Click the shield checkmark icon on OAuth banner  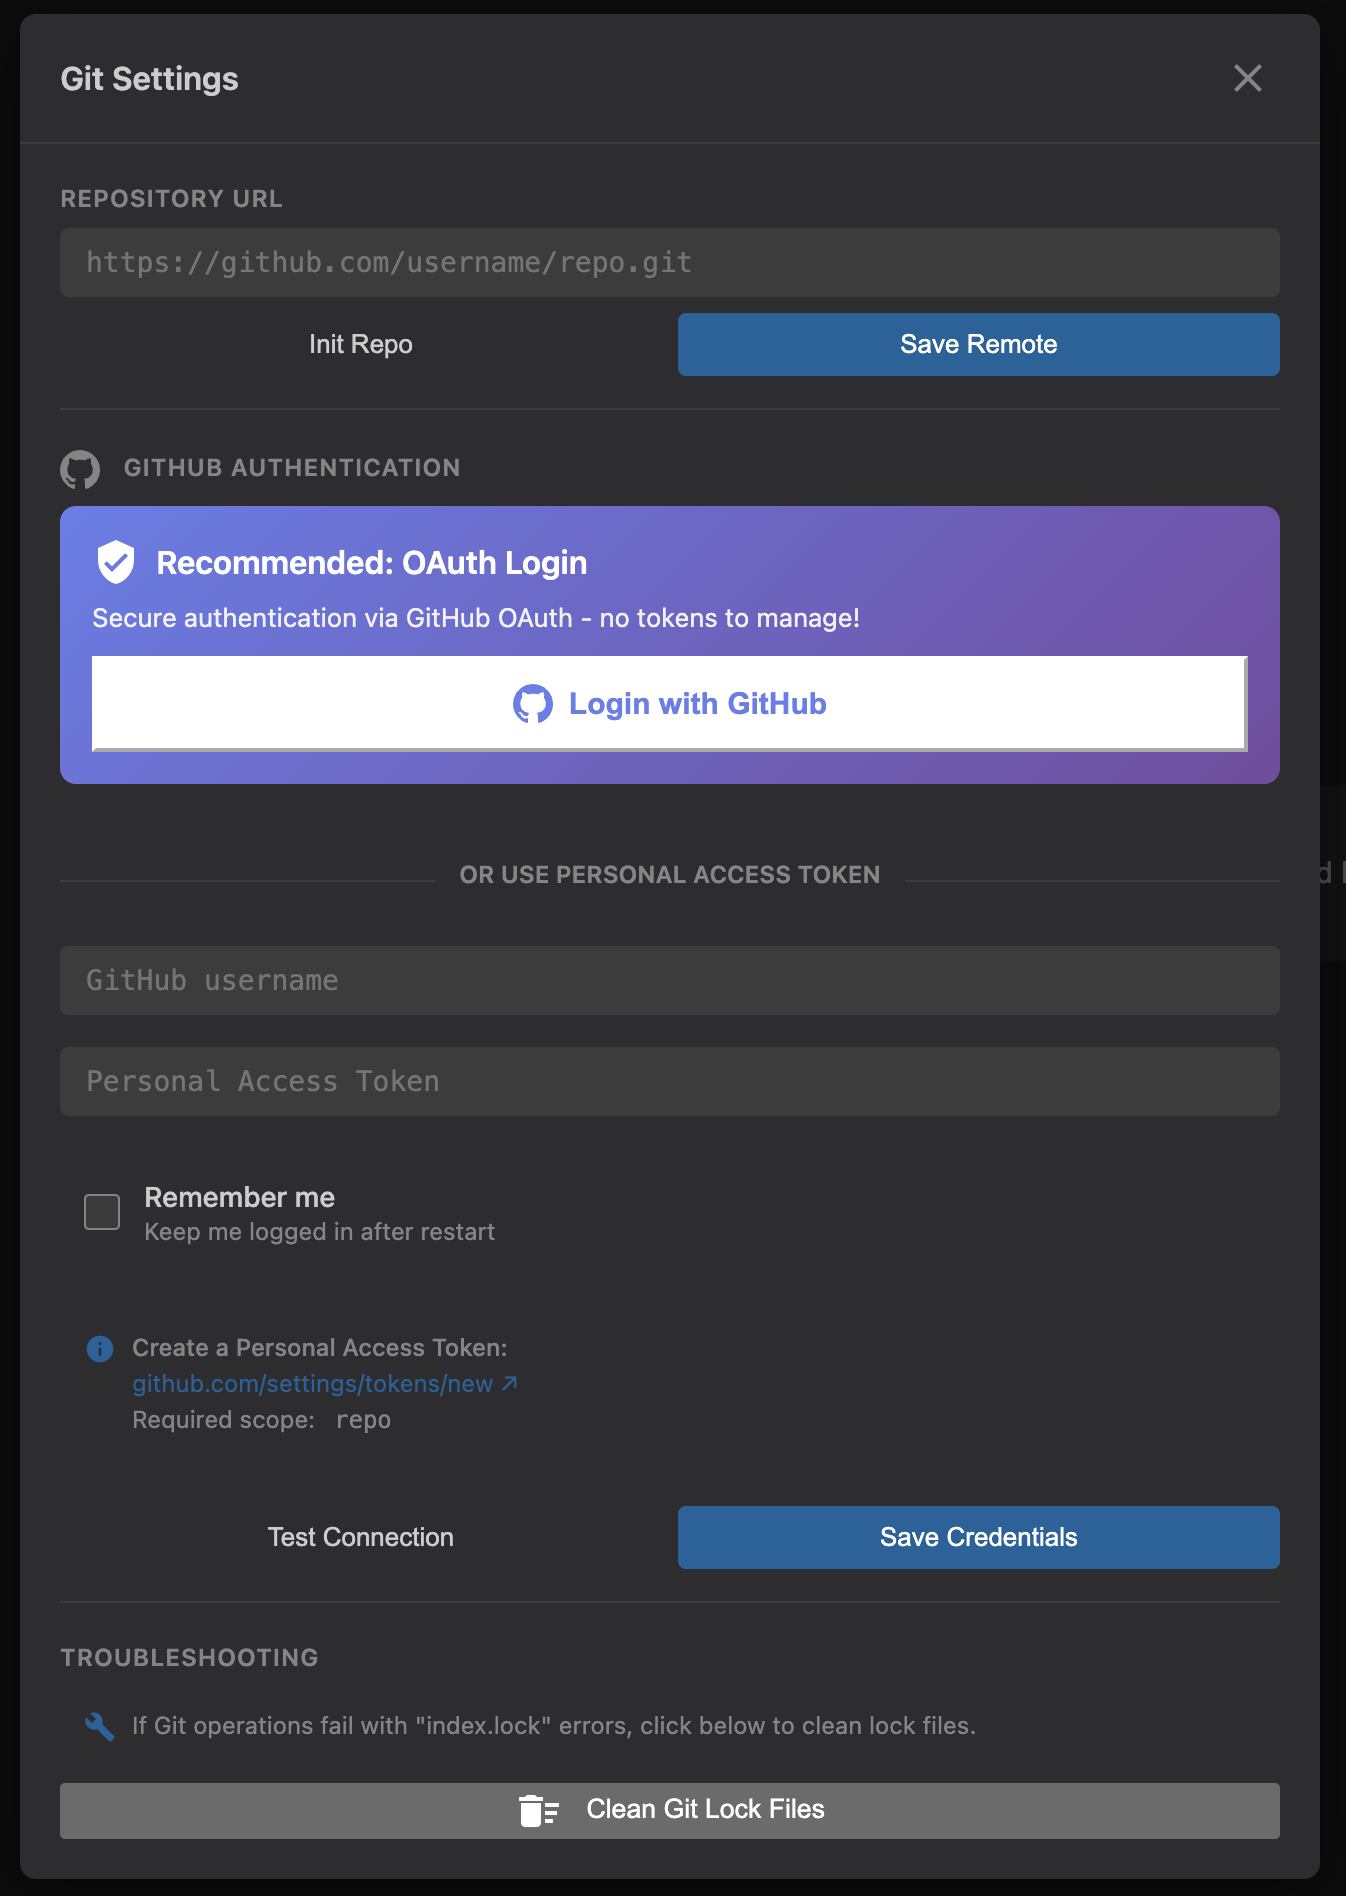point(116,562)
